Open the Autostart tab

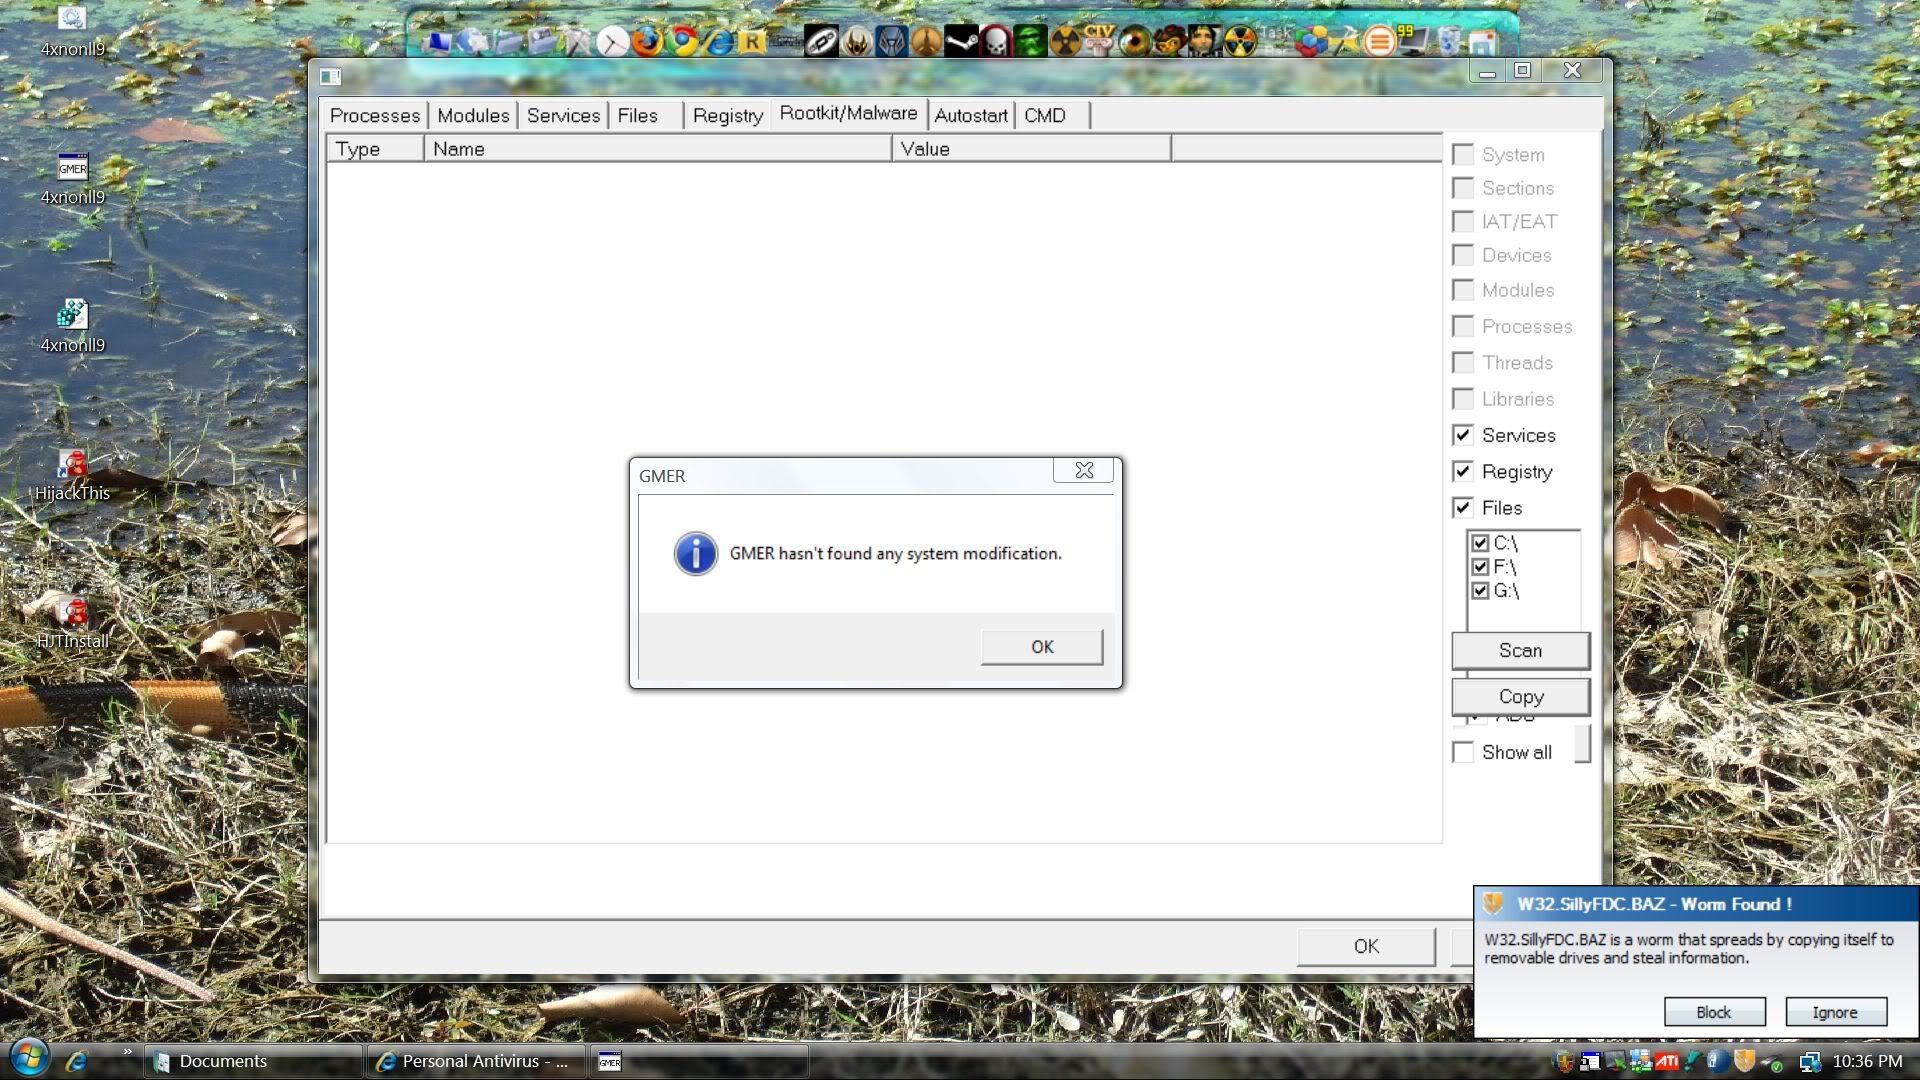pos(971,115)
